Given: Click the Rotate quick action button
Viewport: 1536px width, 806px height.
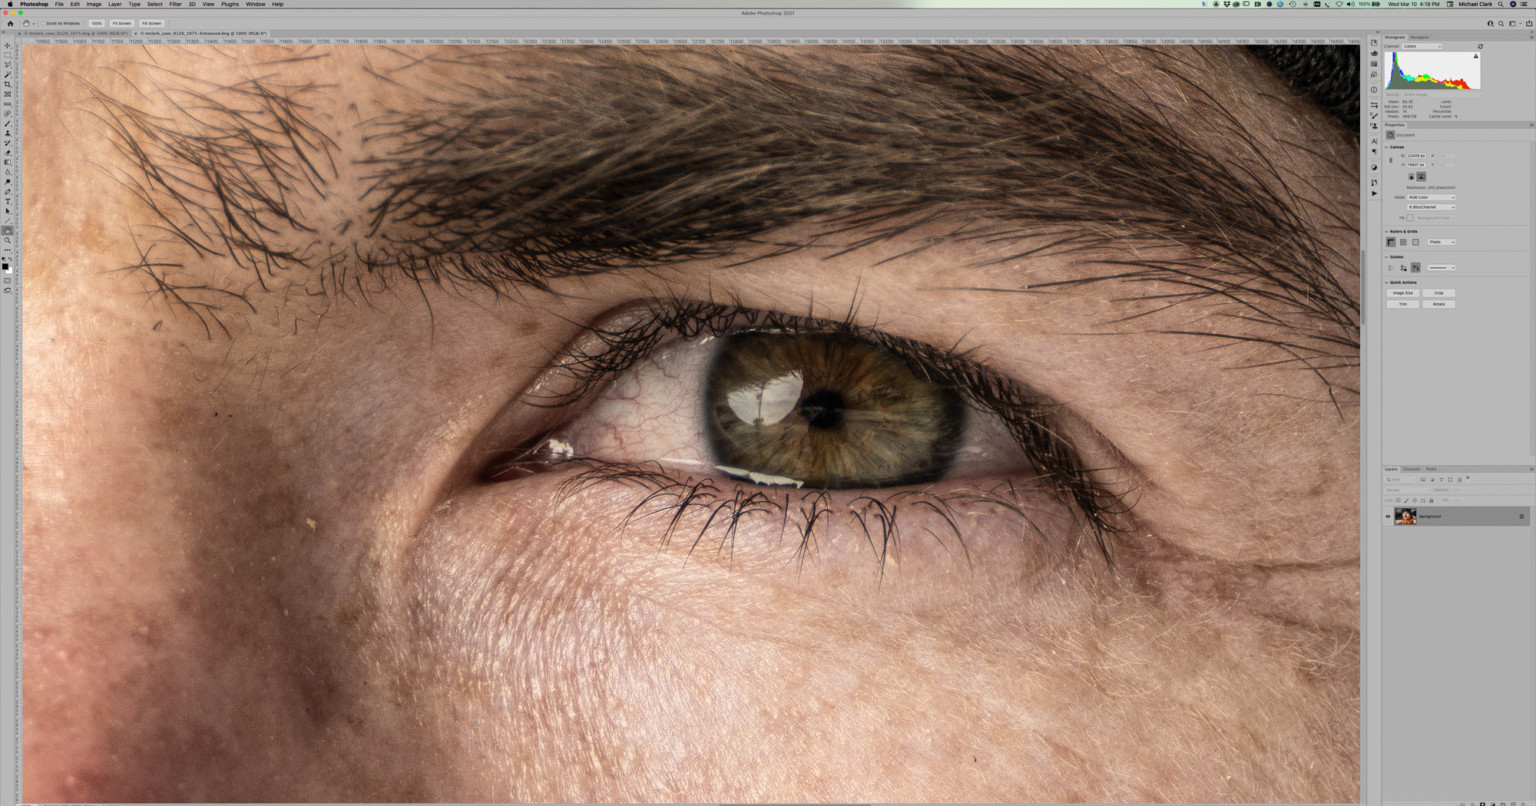Looking at the screenshot, I should coord(1438,304).
